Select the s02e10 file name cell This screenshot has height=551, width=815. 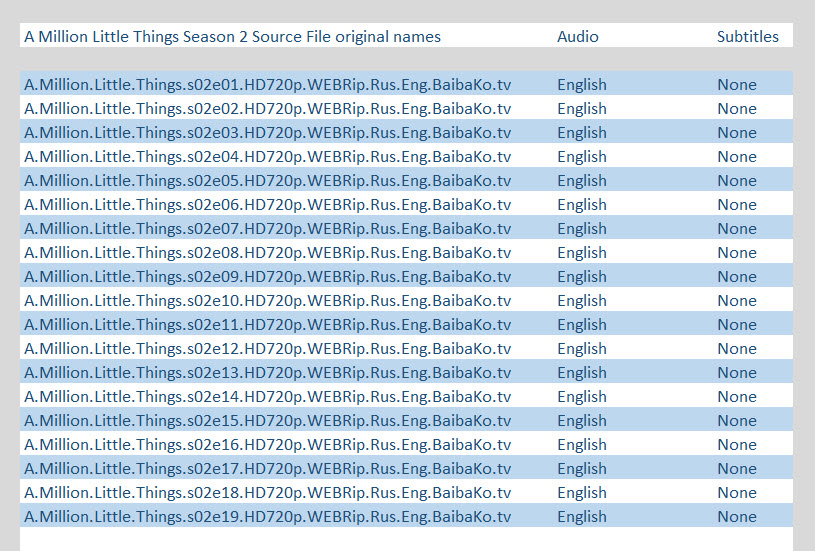pyautogui.click(x=268, y=300)
